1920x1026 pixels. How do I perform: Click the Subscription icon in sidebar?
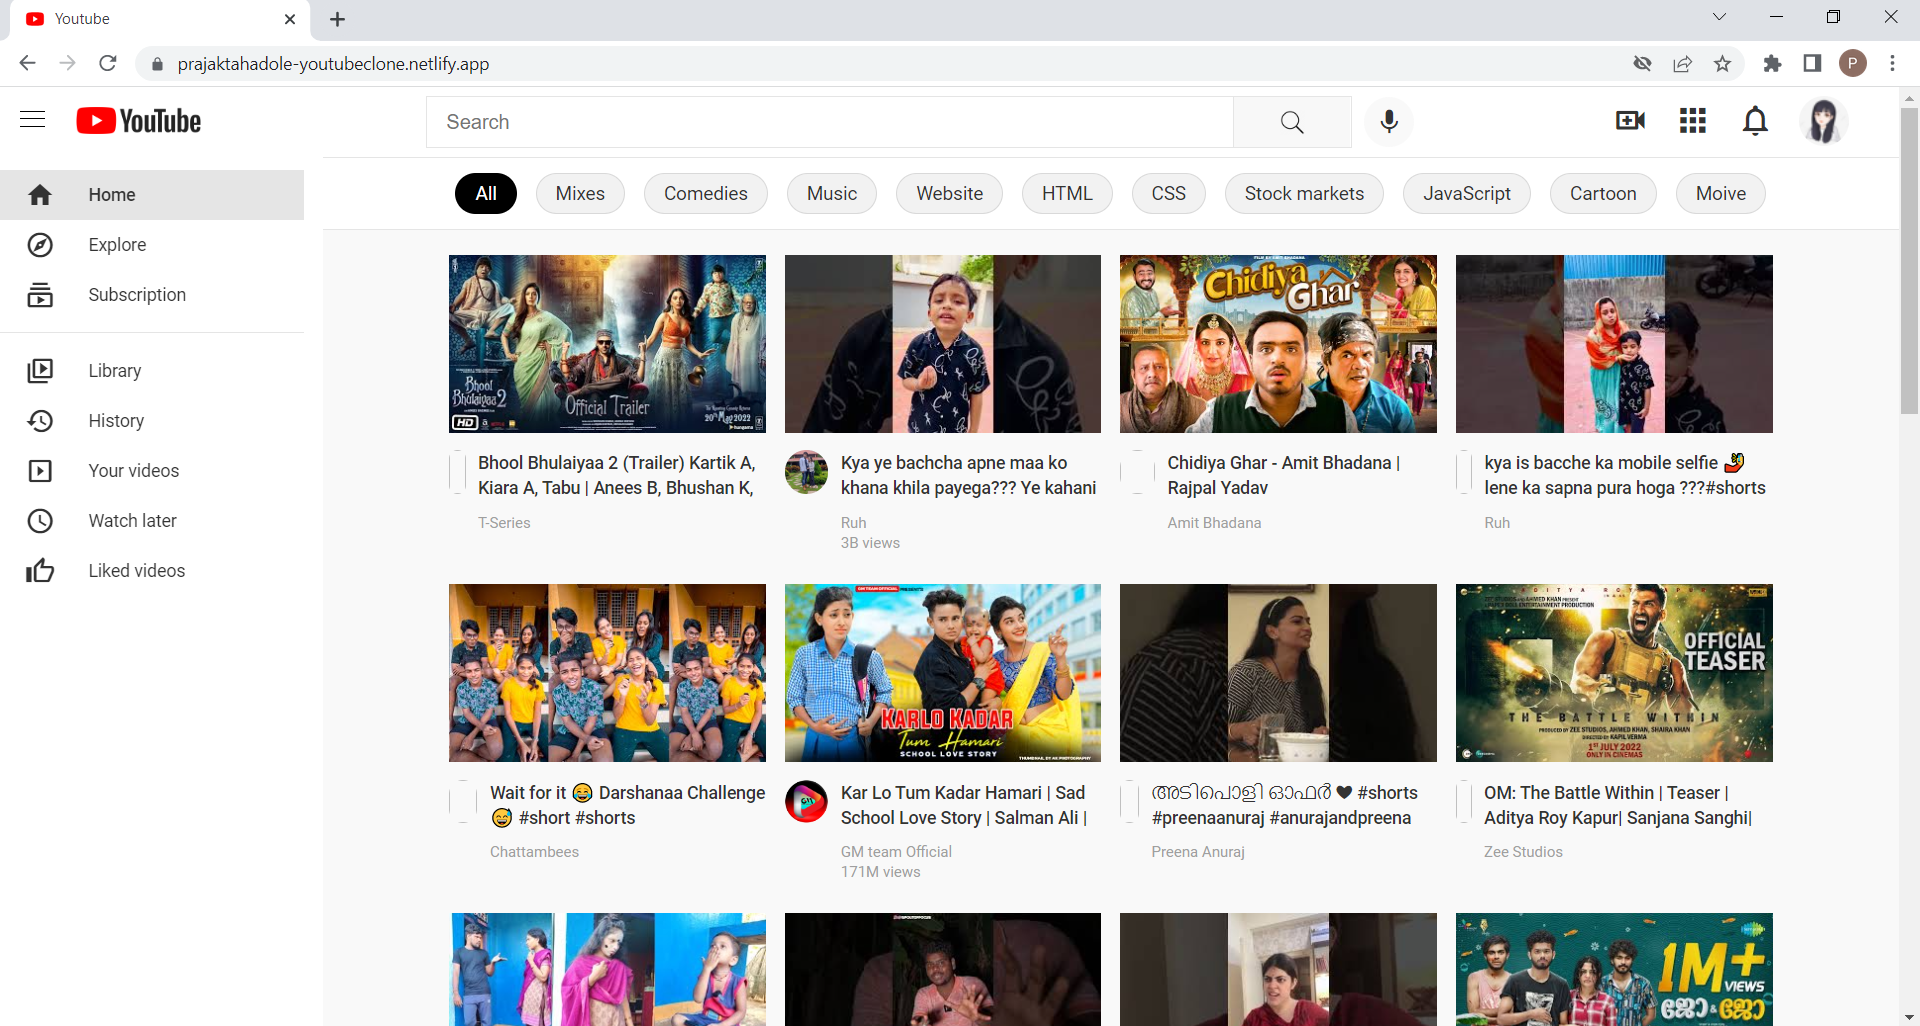(40, 295)
